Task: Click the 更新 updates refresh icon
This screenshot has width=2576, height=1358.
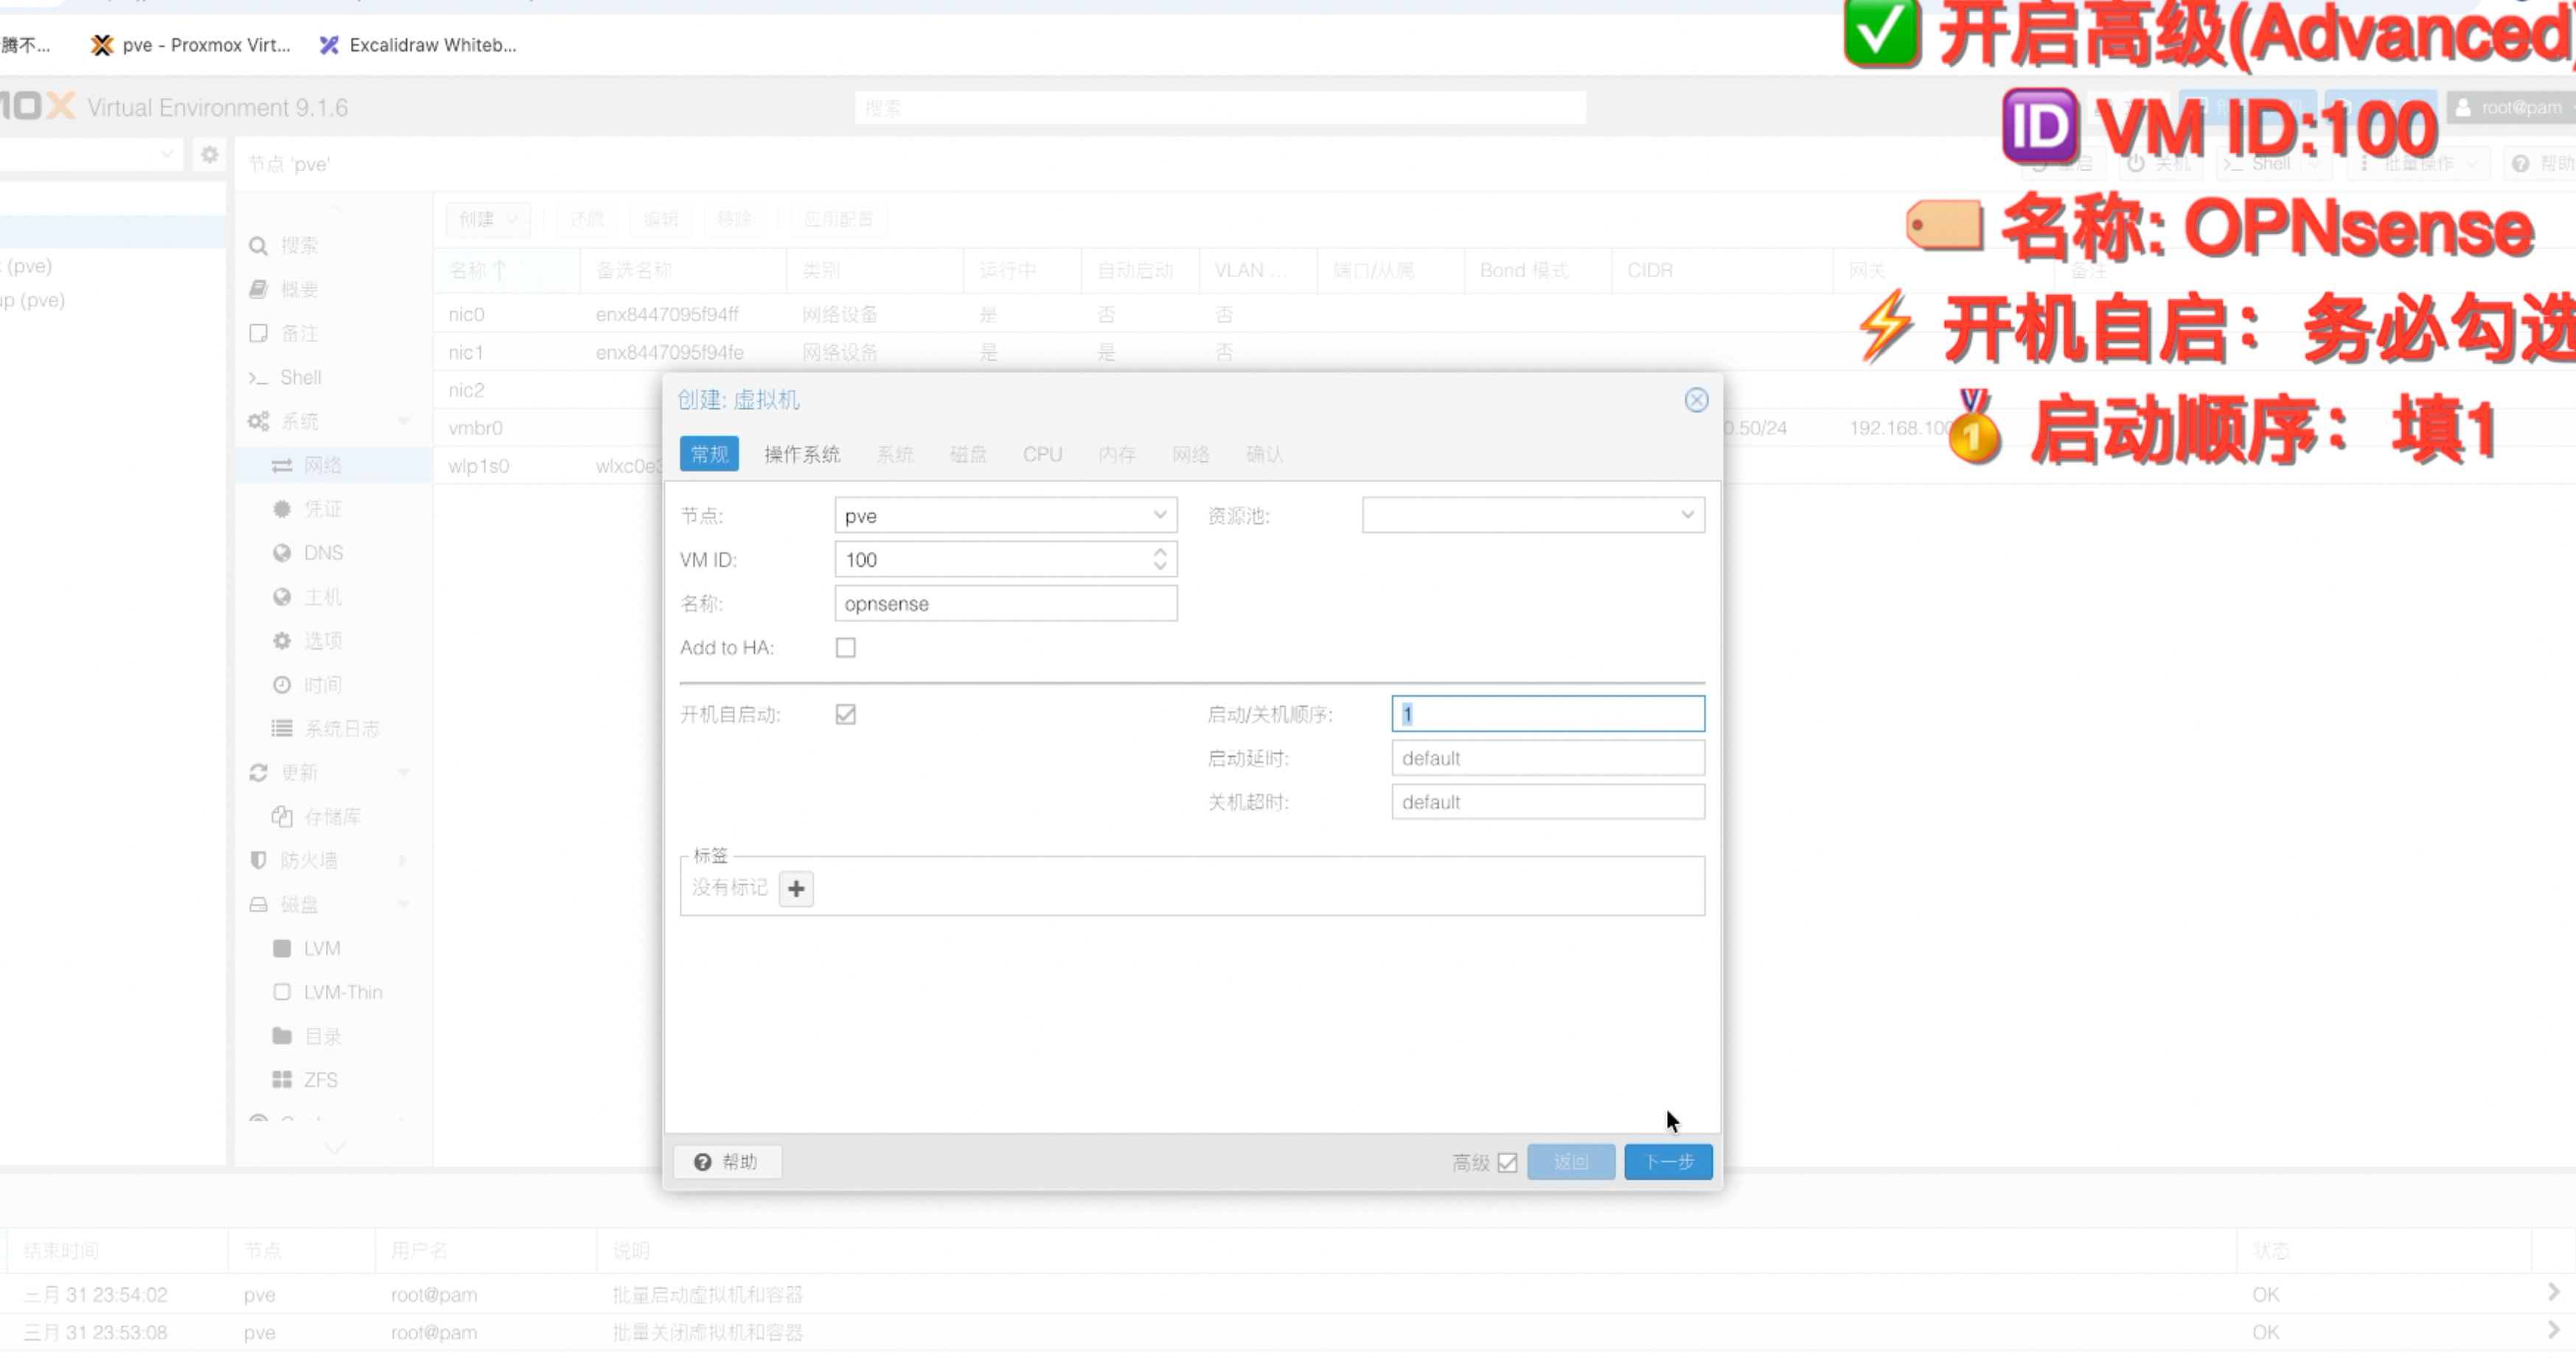Action: tap(258, 773)
